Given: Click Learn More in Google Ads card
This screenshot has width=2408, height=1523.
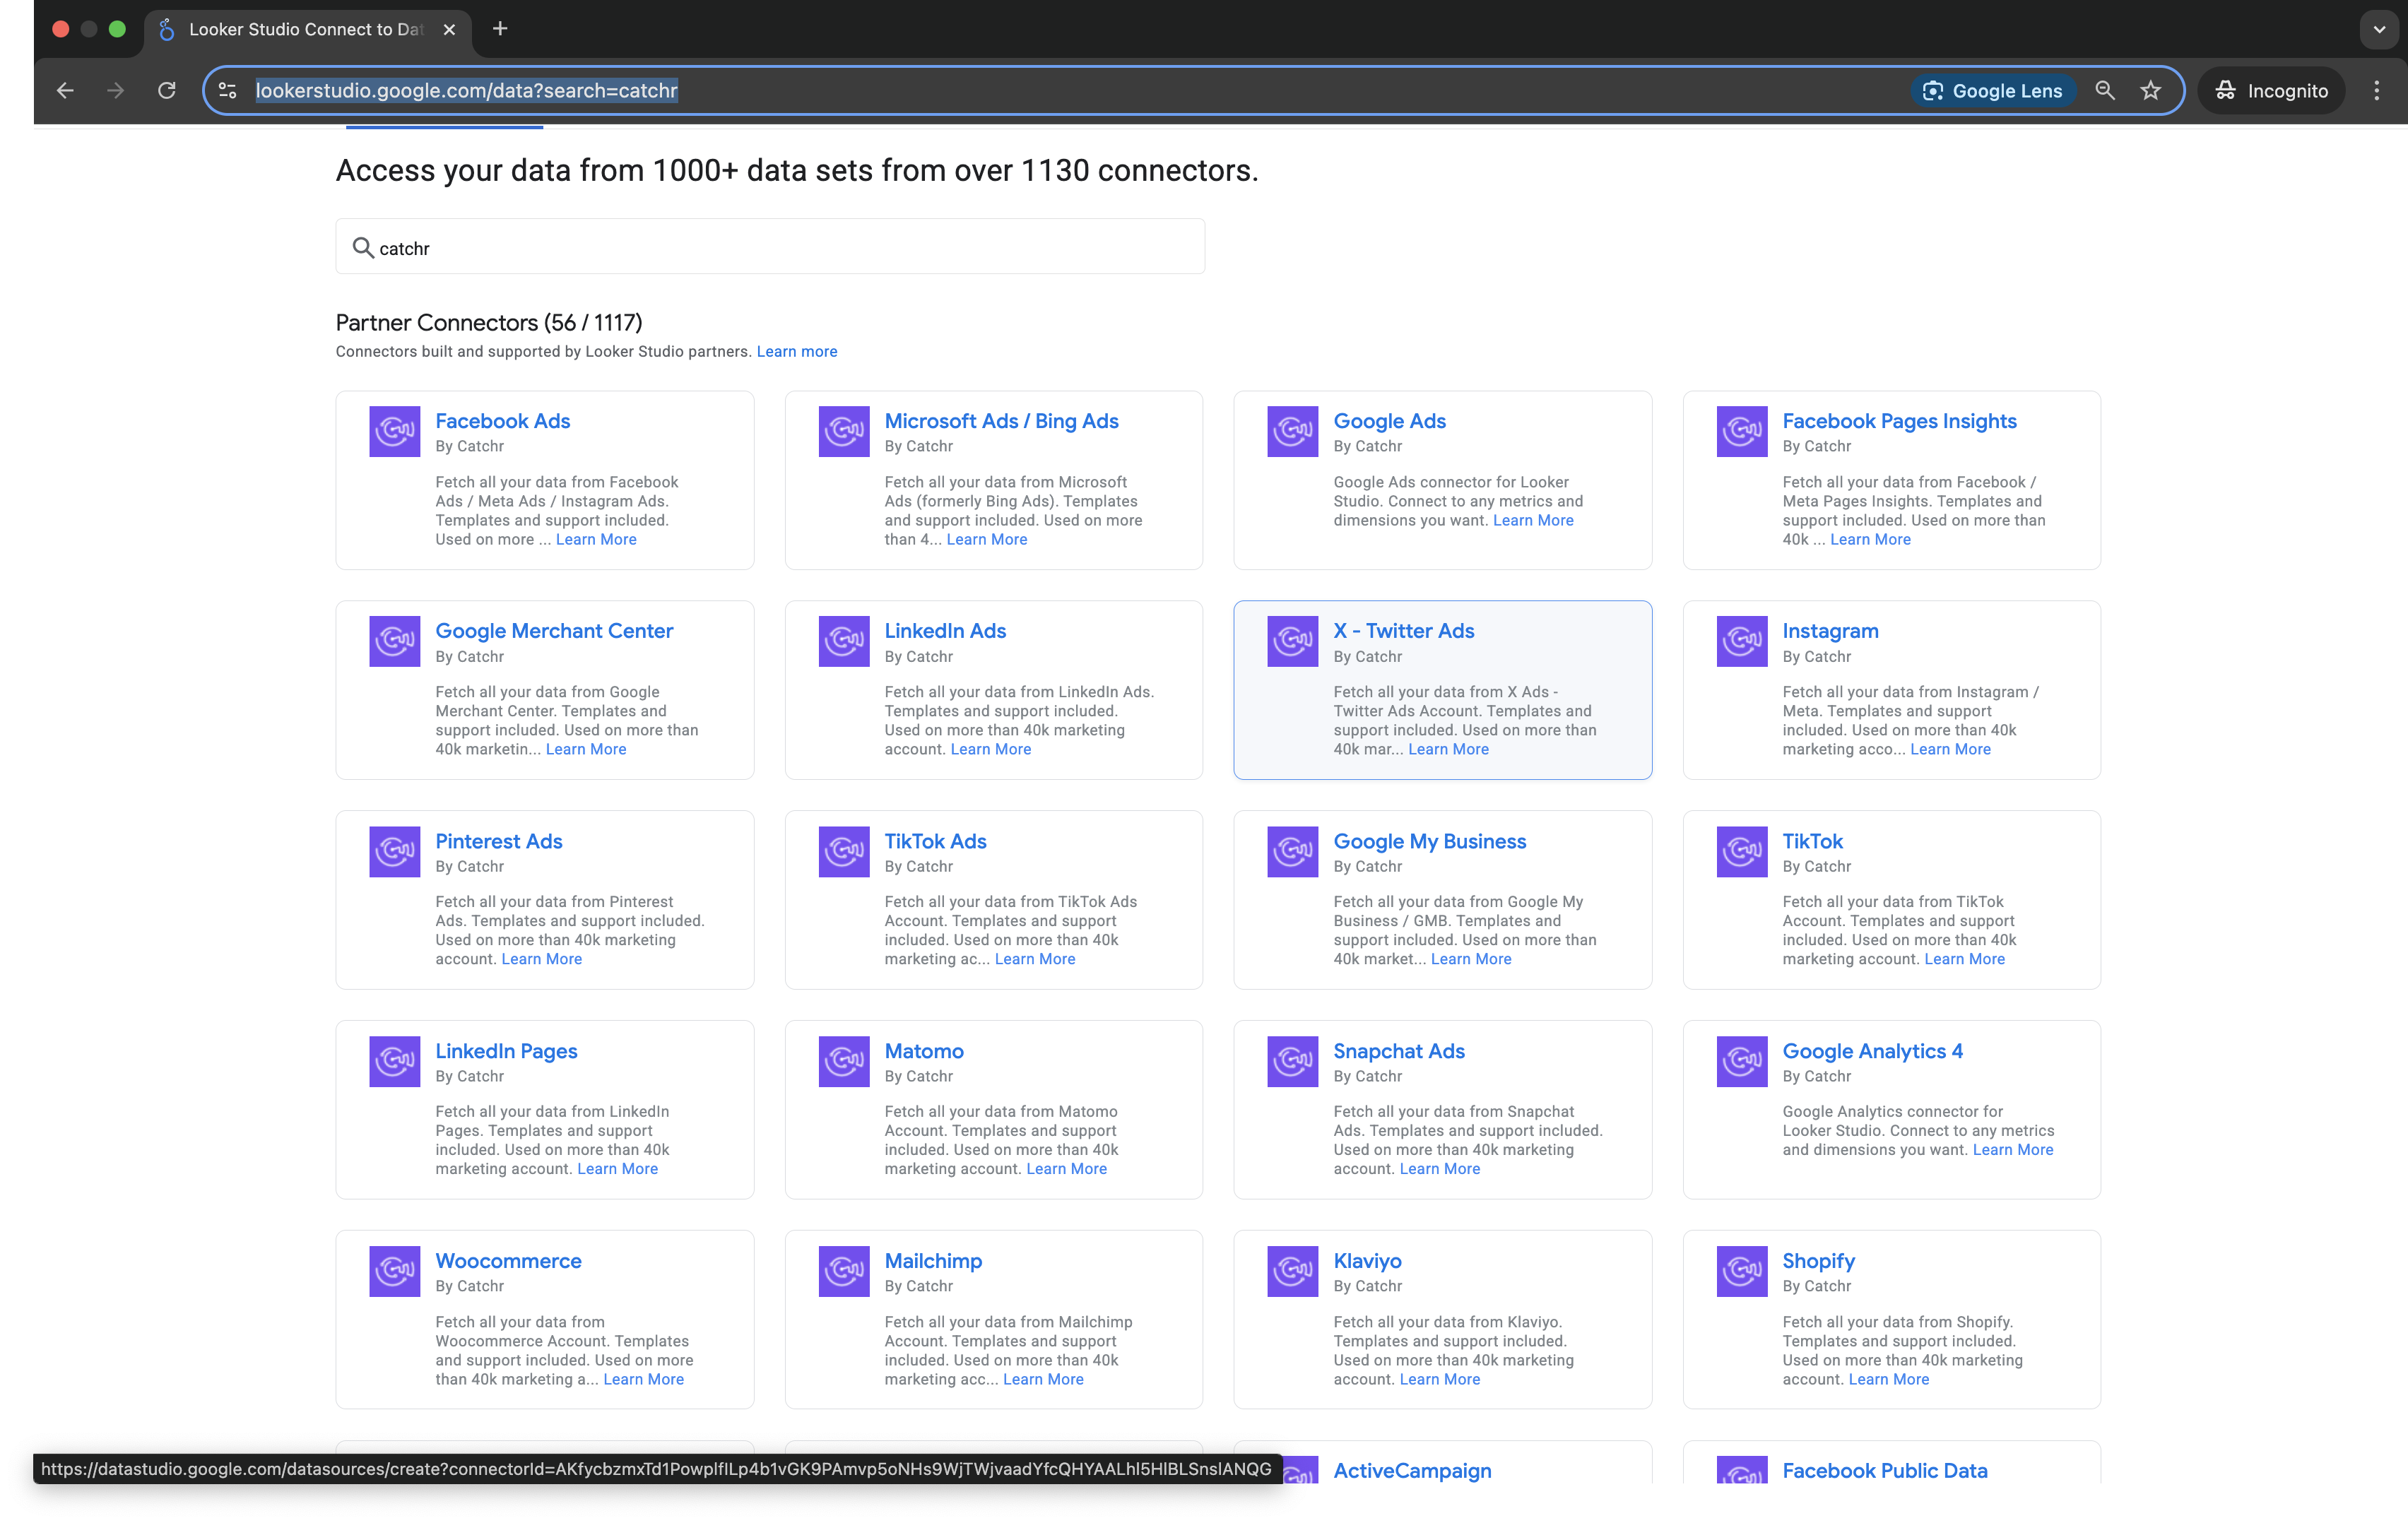Looking at the screenshot, I should click(1533, 520).
